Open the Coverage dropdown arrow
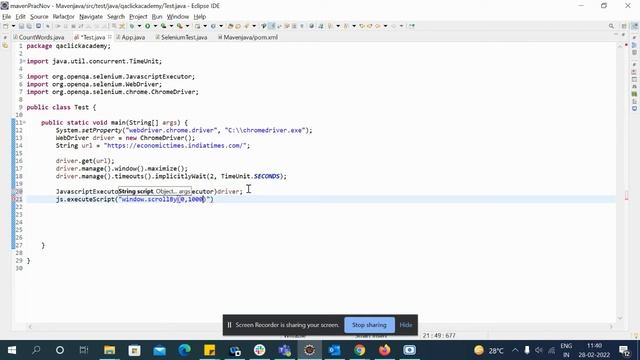The image size is (640, 360). [x=171, y=26]
